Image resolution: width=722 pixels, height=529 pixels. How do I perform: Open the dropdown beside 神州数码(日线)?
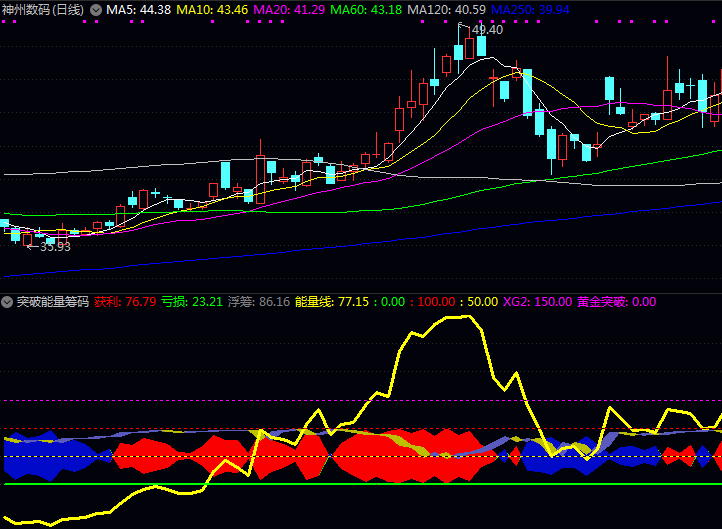tap(96, 10)
